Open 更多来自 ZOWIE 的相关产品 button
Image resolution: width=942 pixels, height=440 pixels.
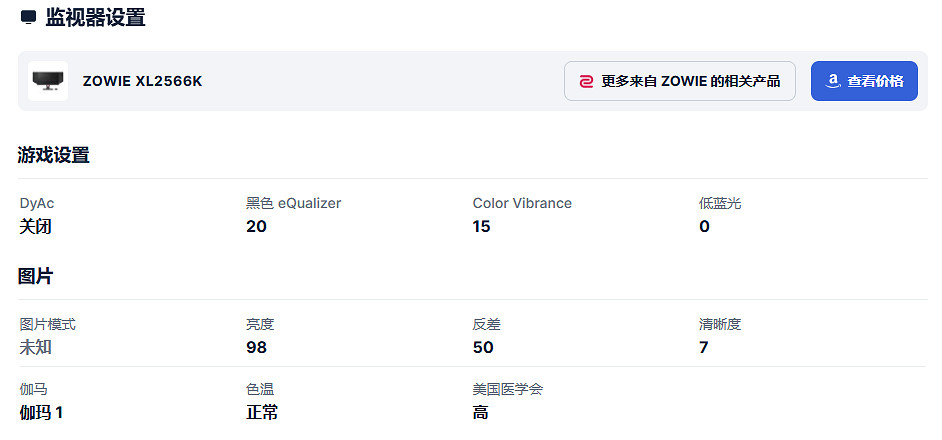[x=680, y=81]
